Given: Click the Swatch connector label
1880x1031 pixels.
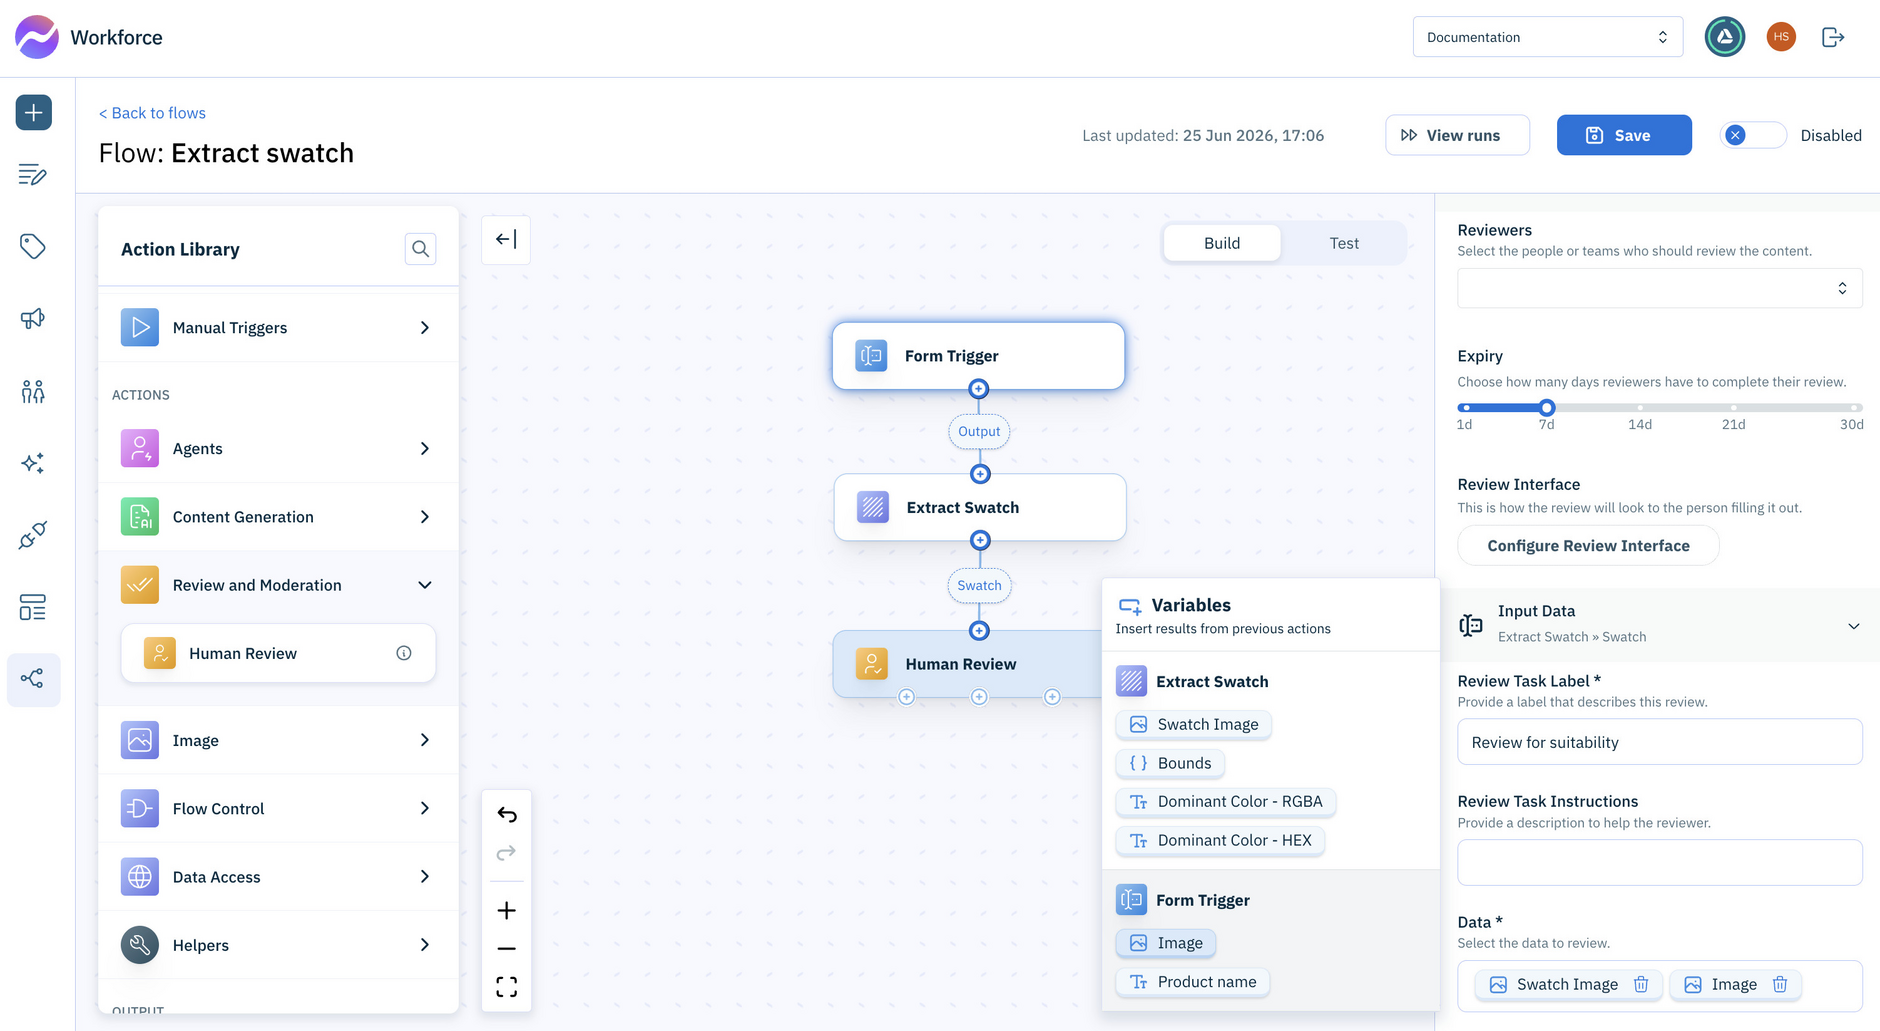Looking at the screenshot, I should click(x=979, y=585).
